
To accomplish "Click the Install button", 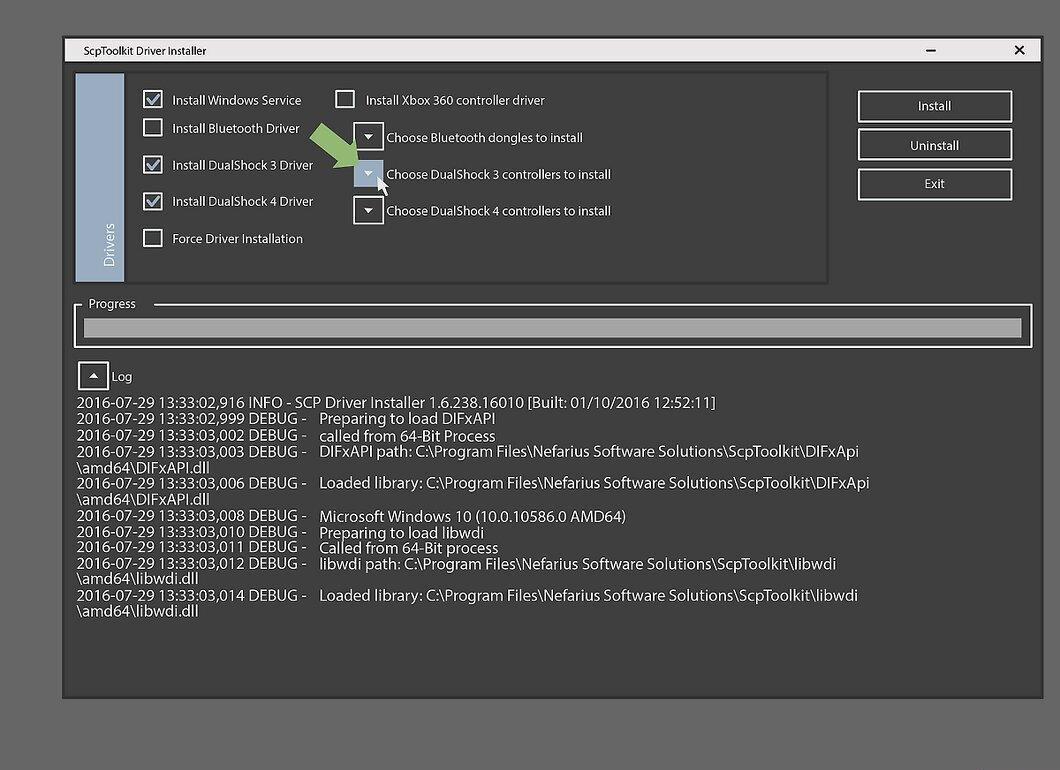I will (935, 106).
